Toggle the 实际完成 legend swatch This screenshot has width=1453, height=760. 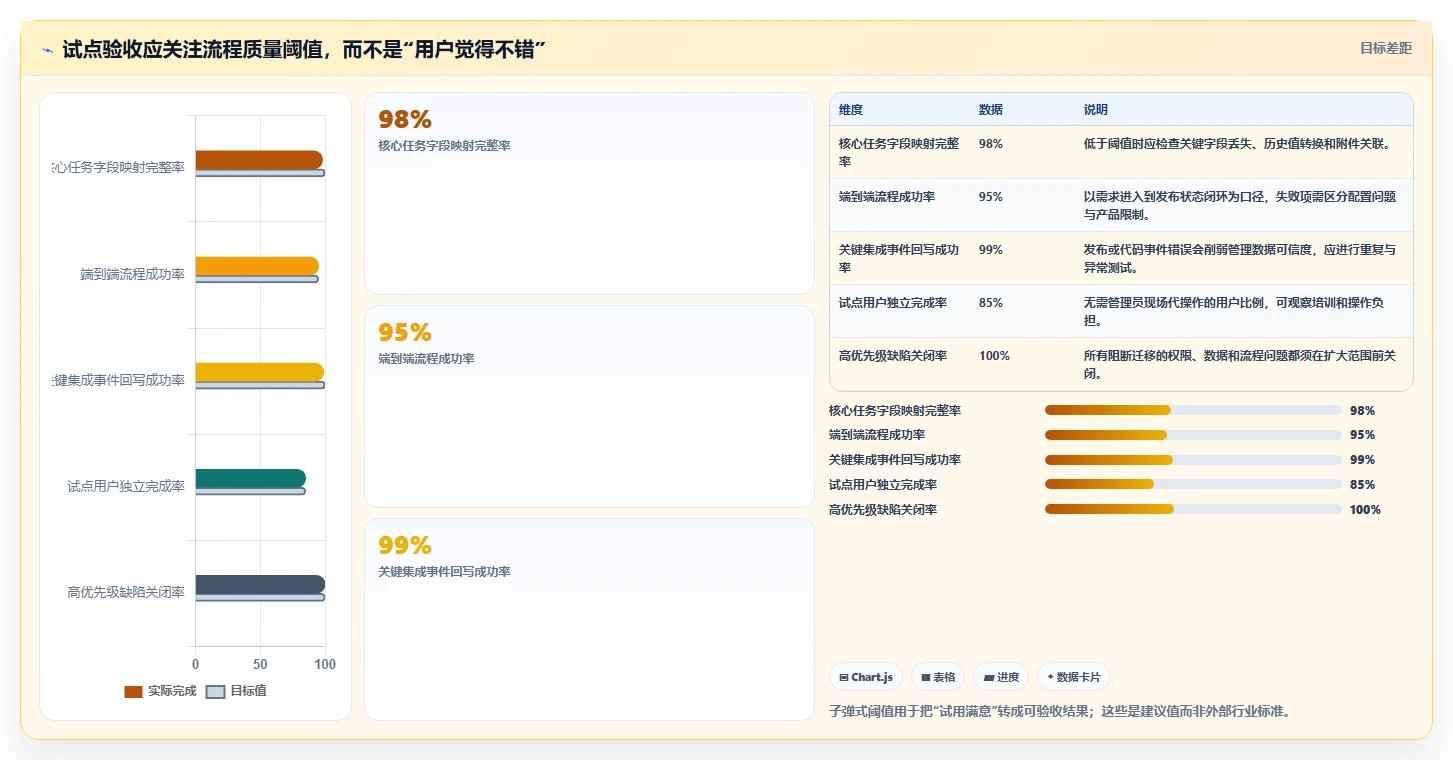tap(133, 691)
